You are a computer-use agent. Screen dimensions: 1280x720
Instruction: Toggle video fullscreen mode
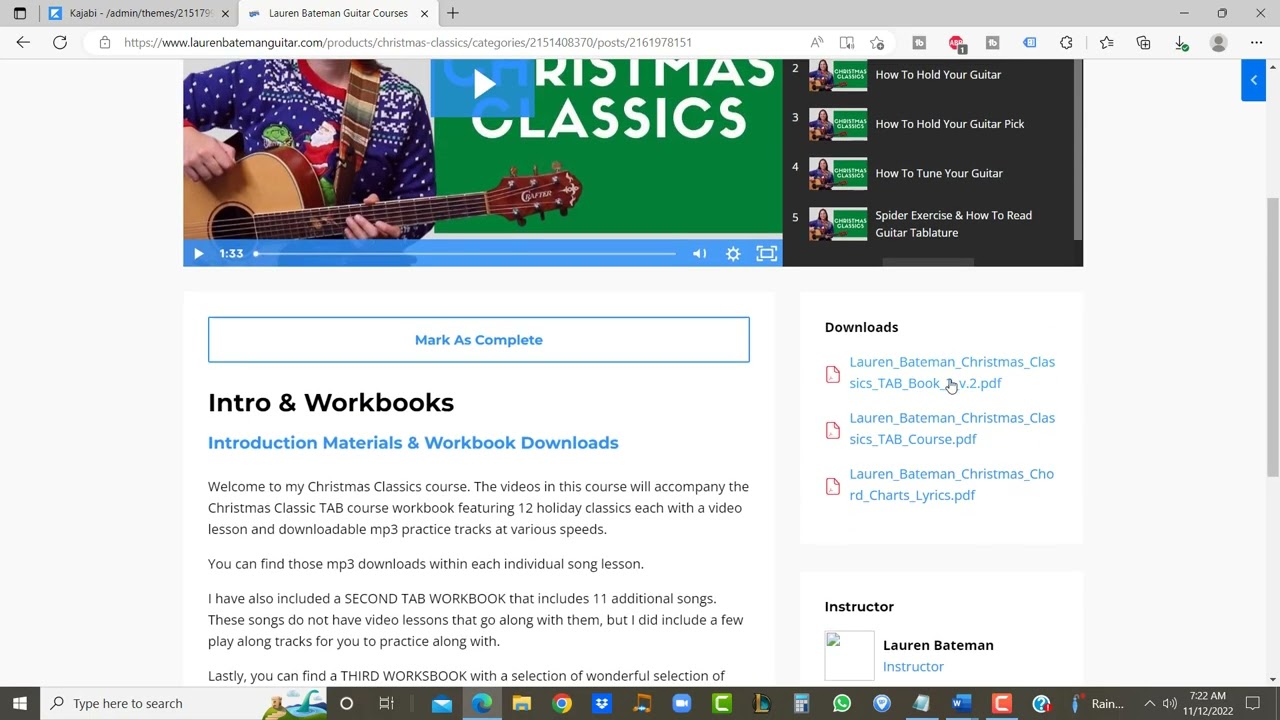(766, 253)
